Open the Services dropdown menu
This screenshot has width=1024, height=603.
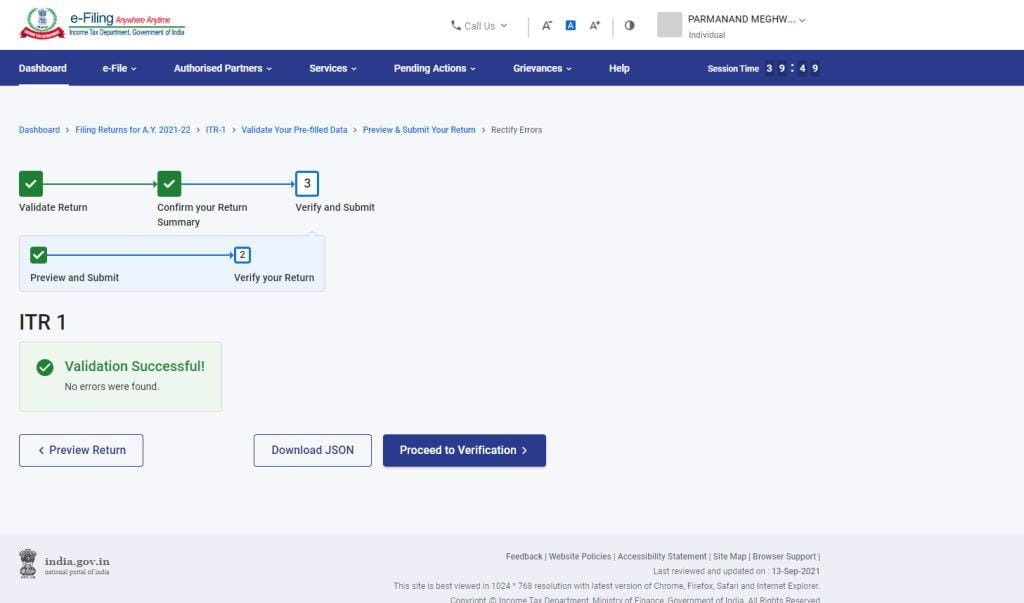pos(330,68)
